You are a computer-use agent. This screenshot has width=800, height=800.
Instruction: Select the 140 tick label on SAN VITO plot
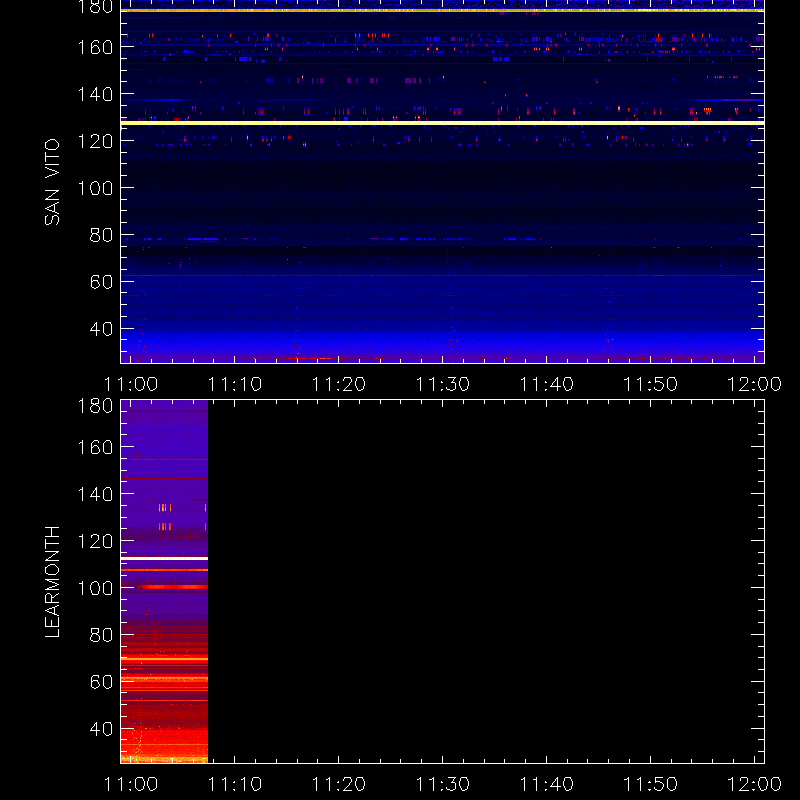(95, 94)
